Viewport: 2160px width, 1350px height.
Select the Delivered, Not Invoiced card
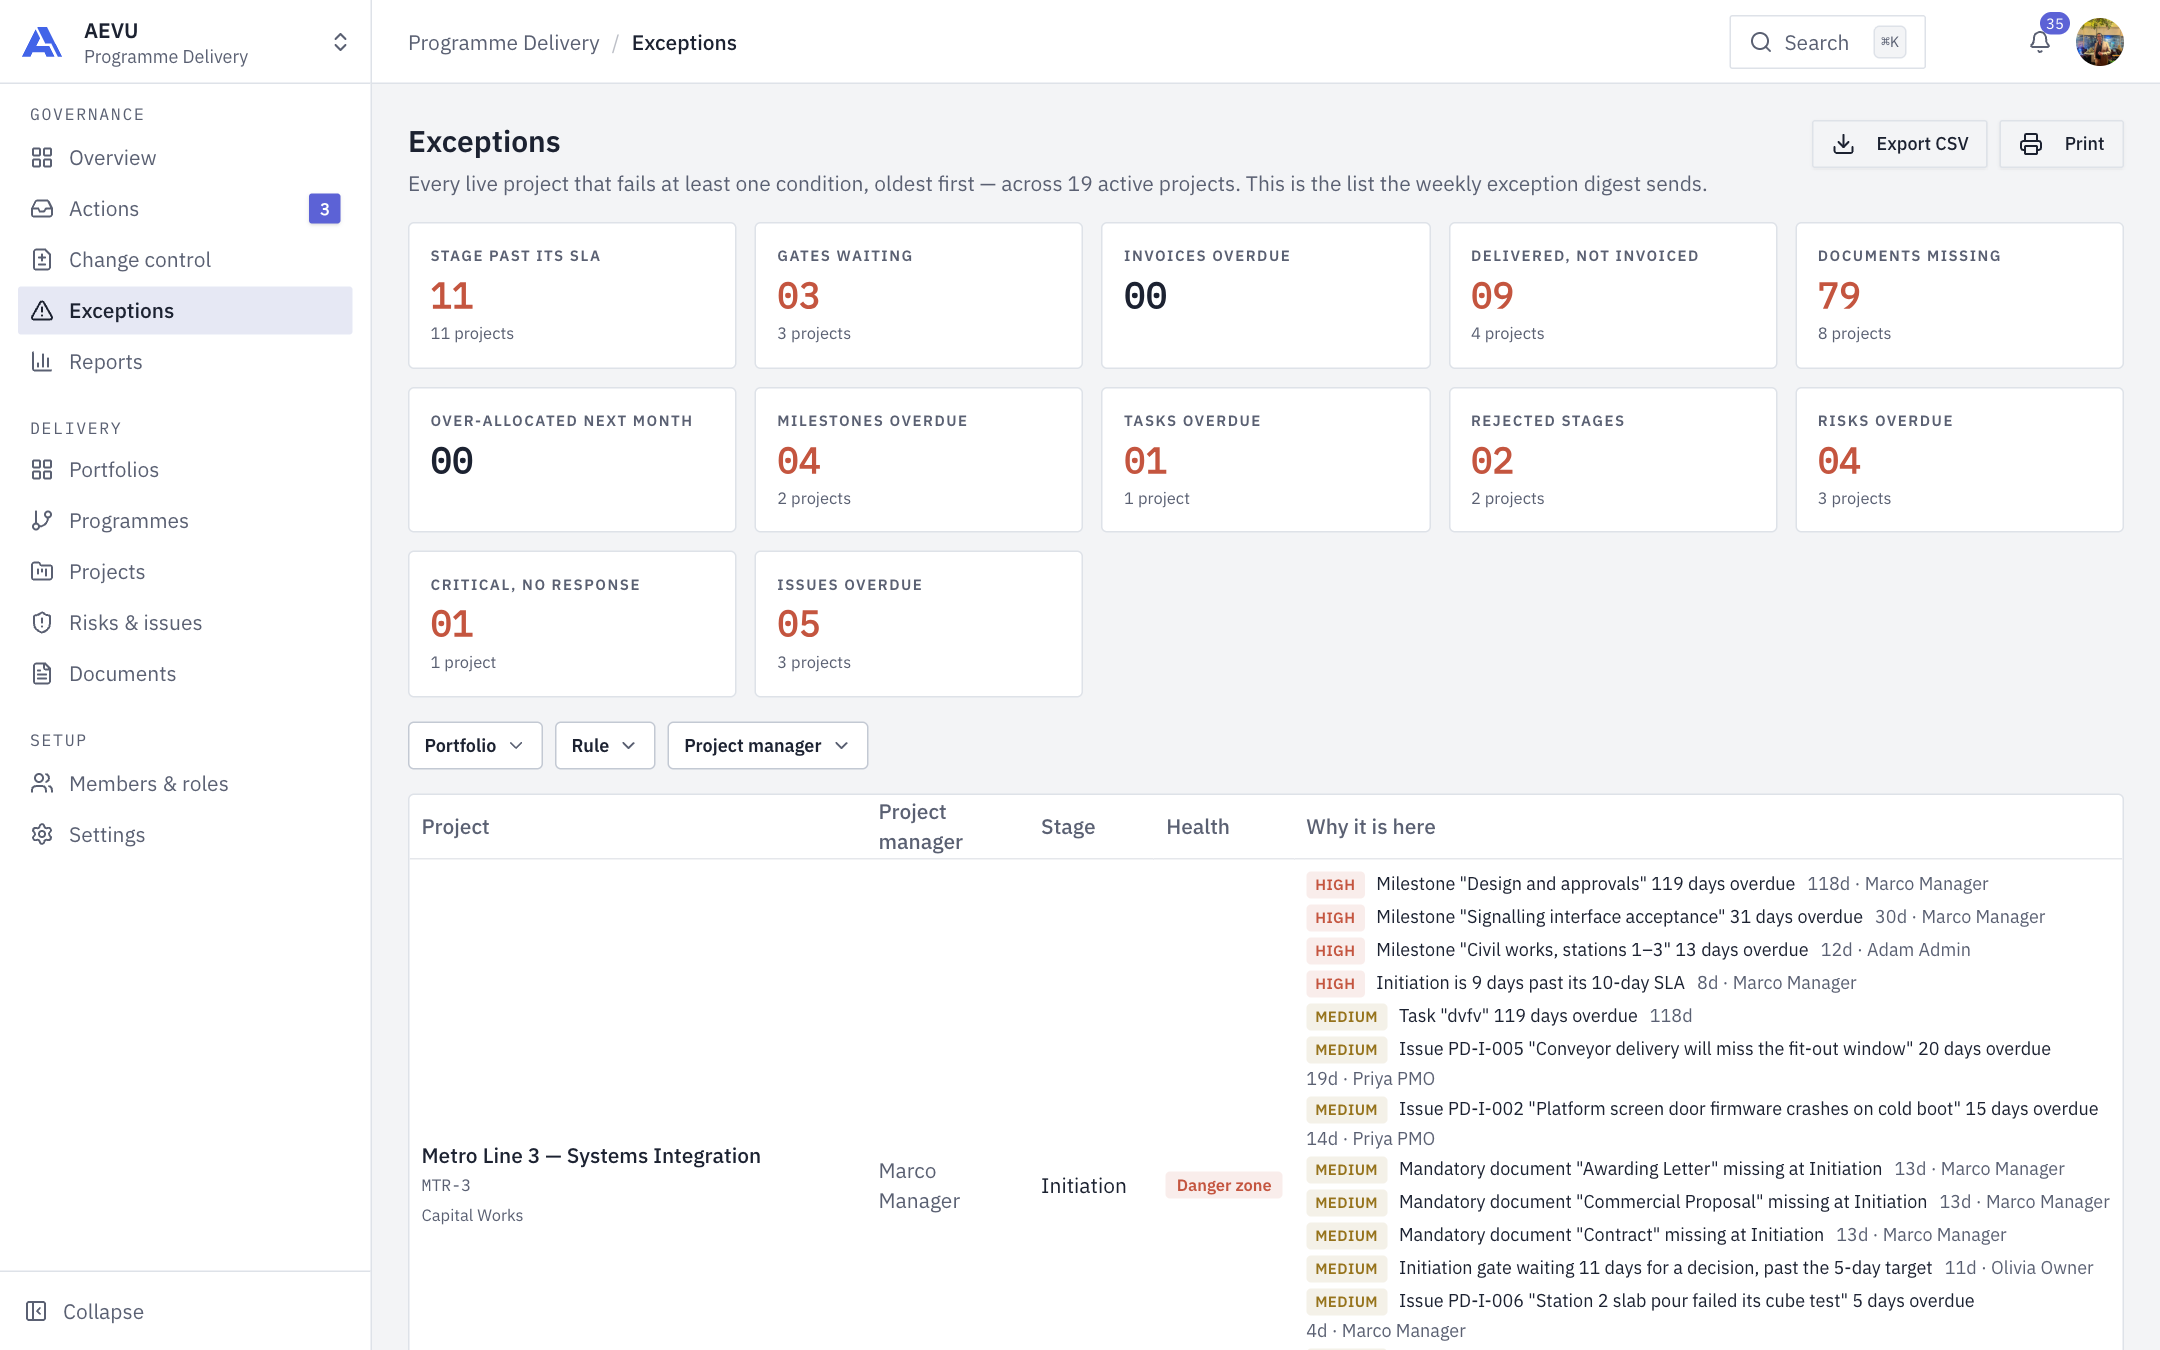1613,295
